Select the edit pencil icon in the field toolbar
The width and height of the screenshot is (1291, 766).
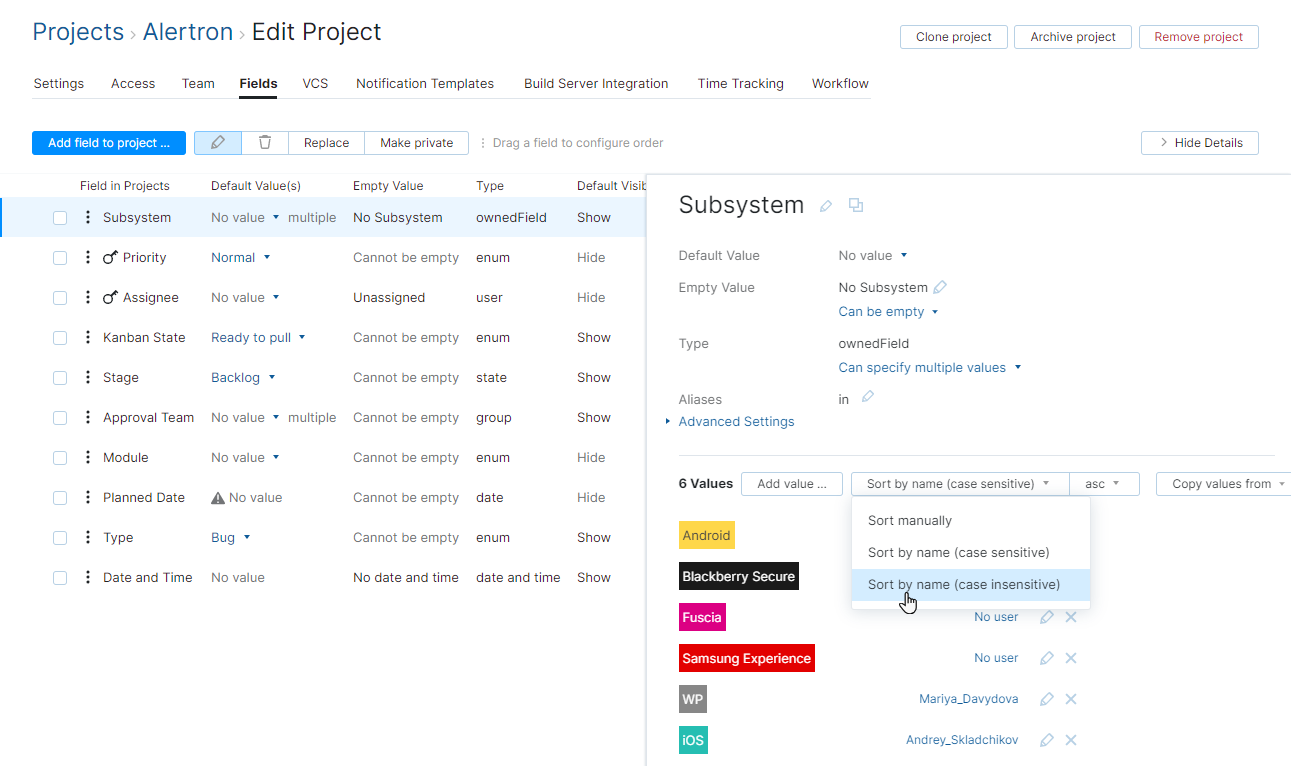point(217,142)
